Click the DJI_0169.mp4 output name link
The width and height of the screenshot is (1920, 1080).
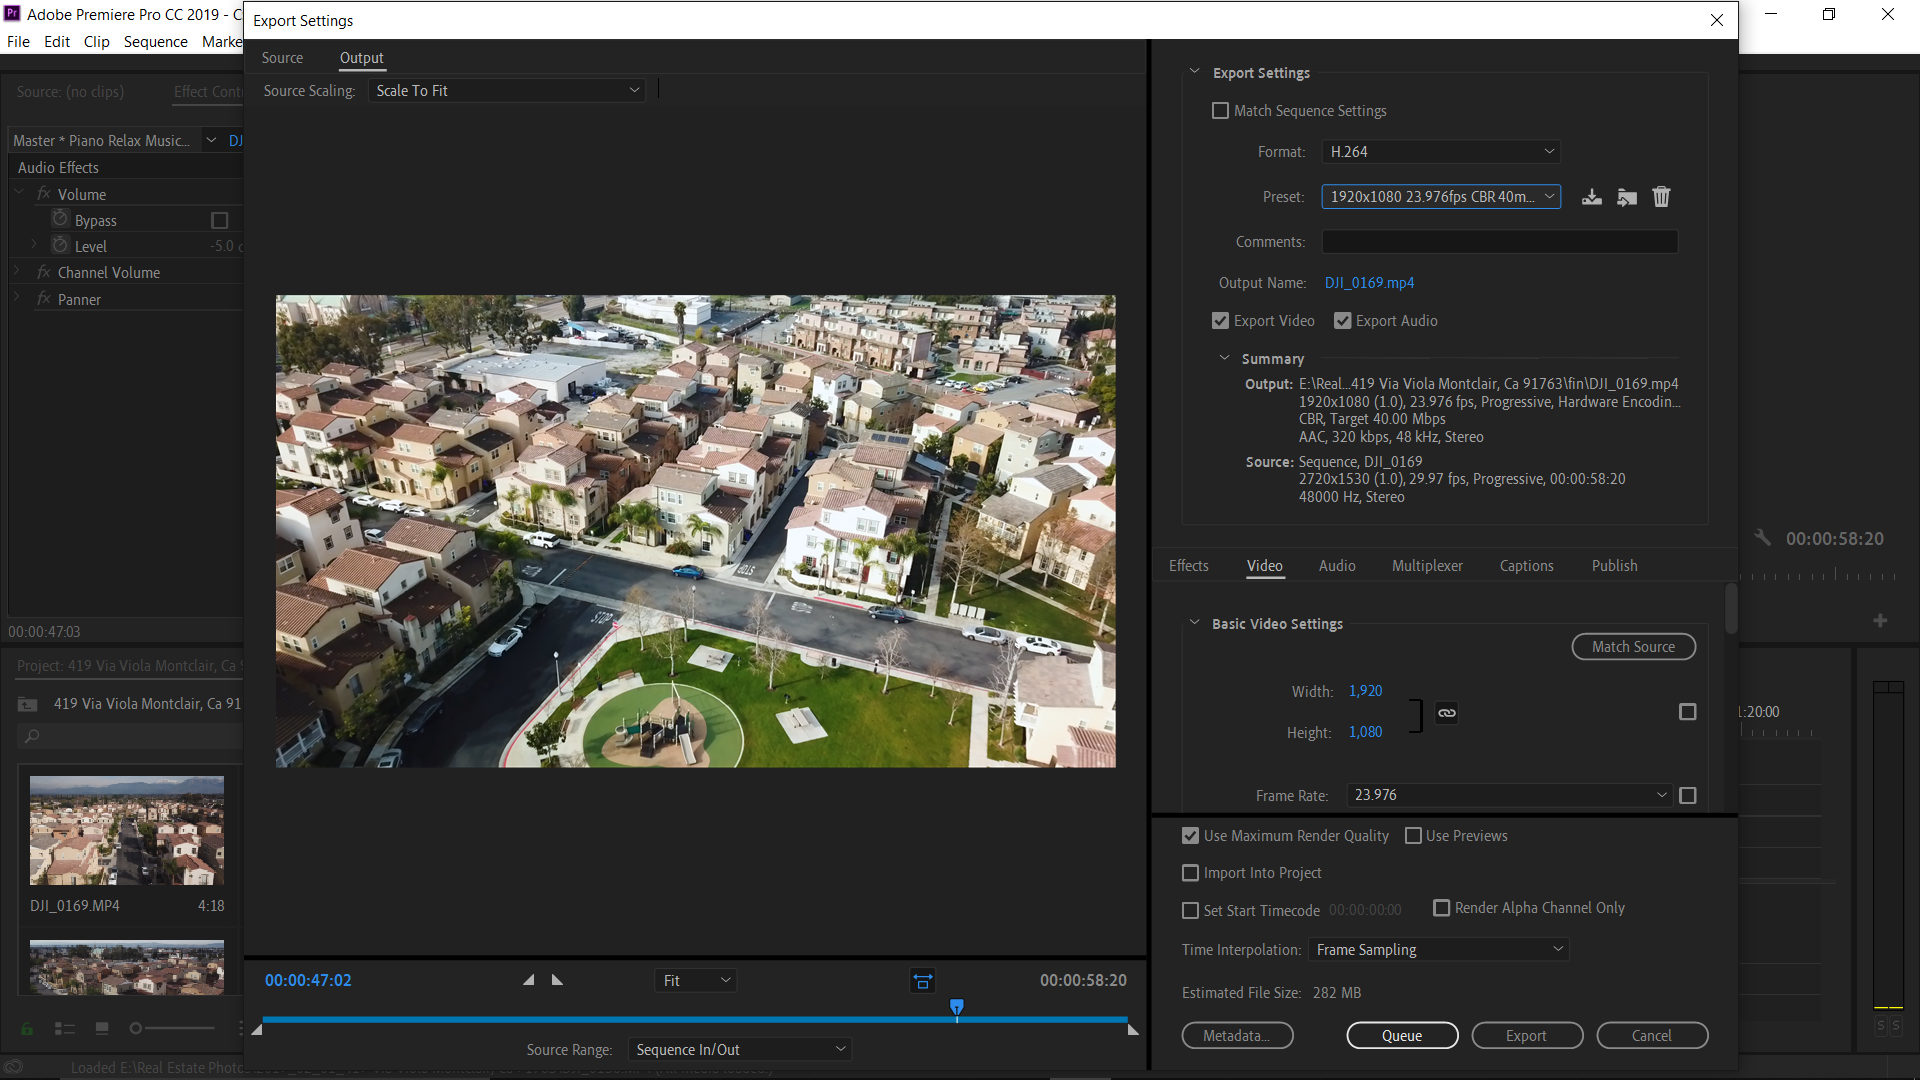click(1369, 283)
